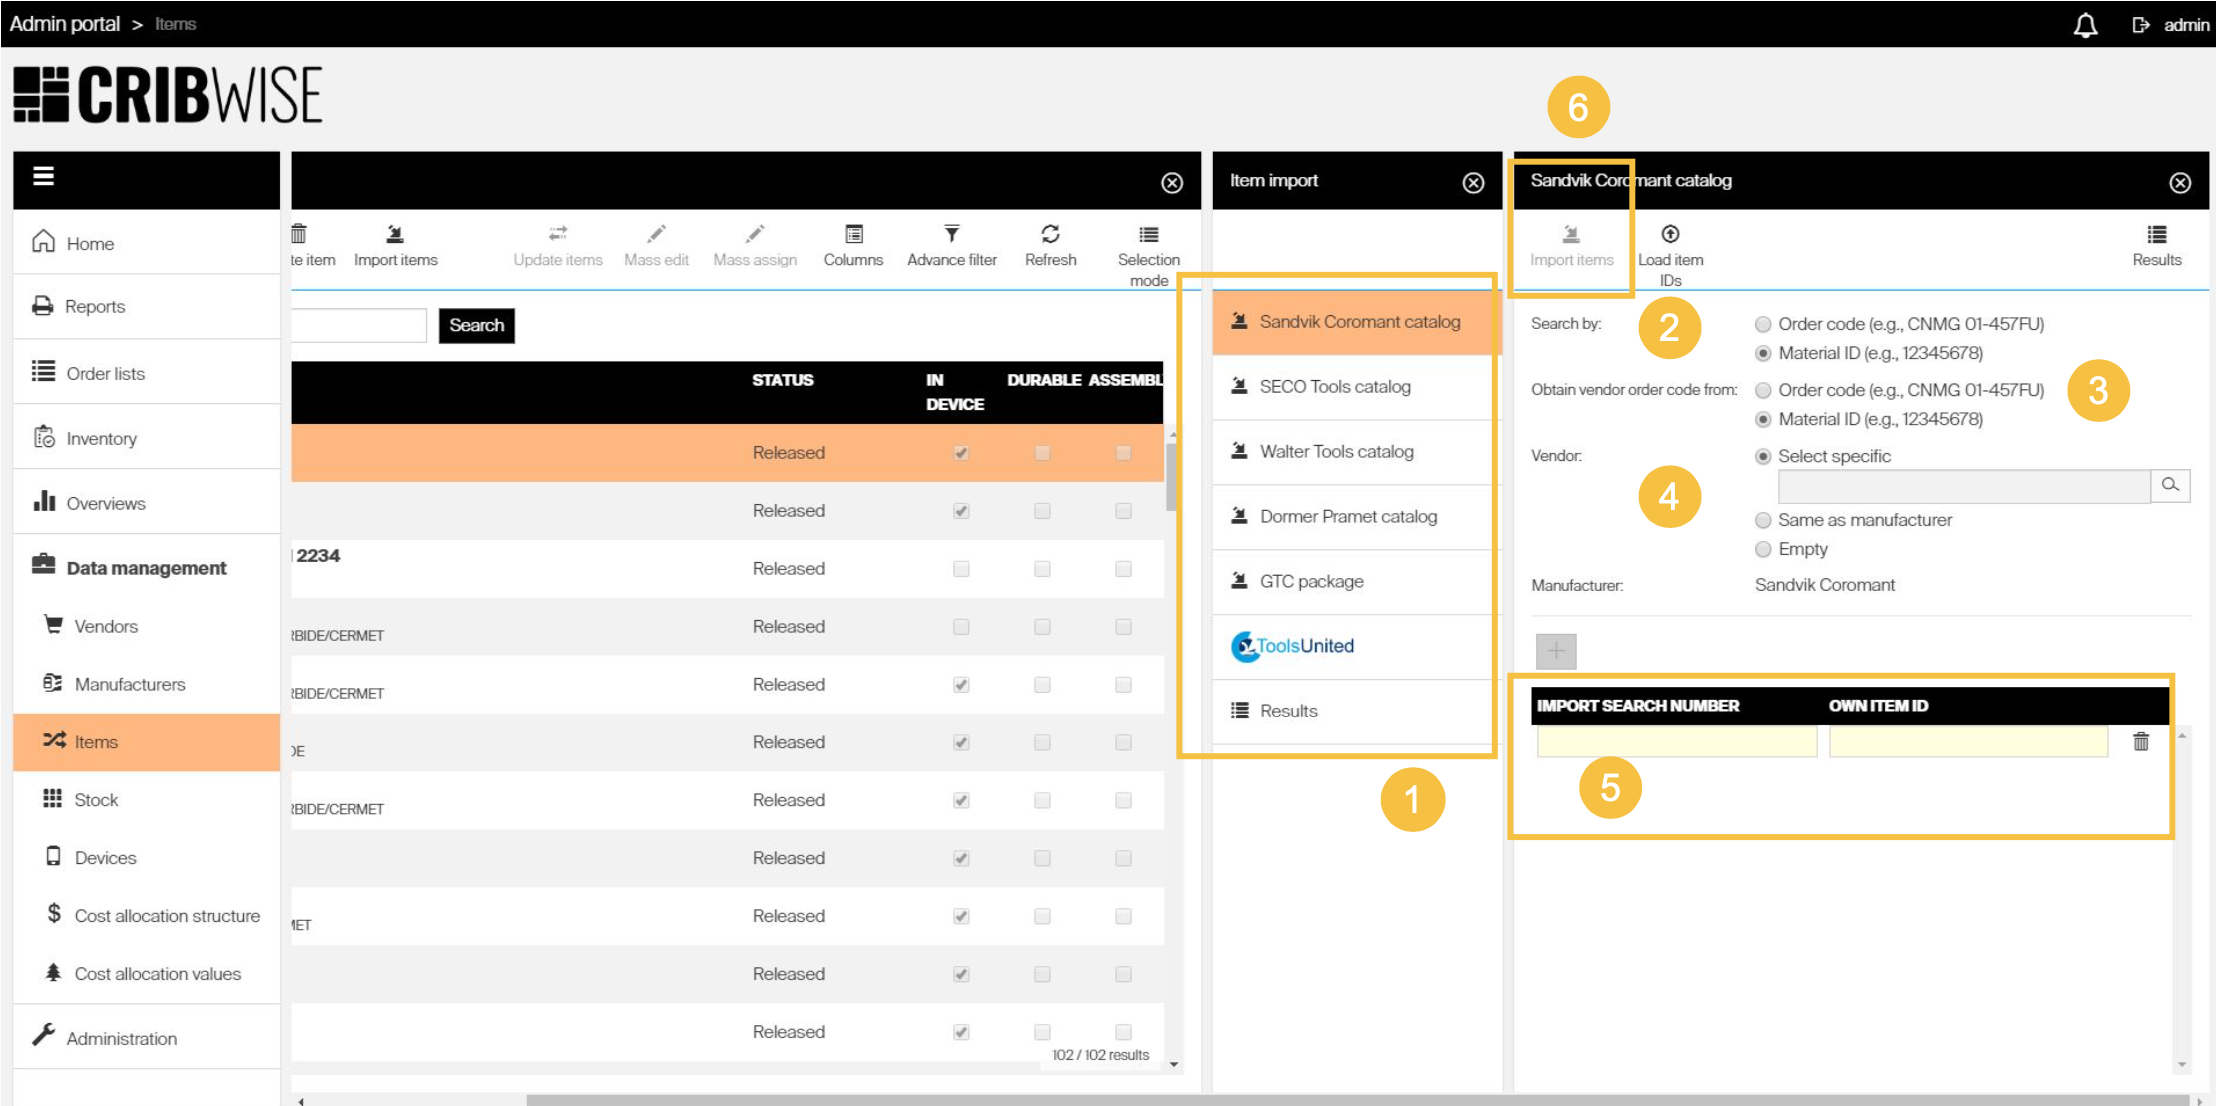
Task: Go to Order lists
Action: pyautogui.click(x=146, y=373)
